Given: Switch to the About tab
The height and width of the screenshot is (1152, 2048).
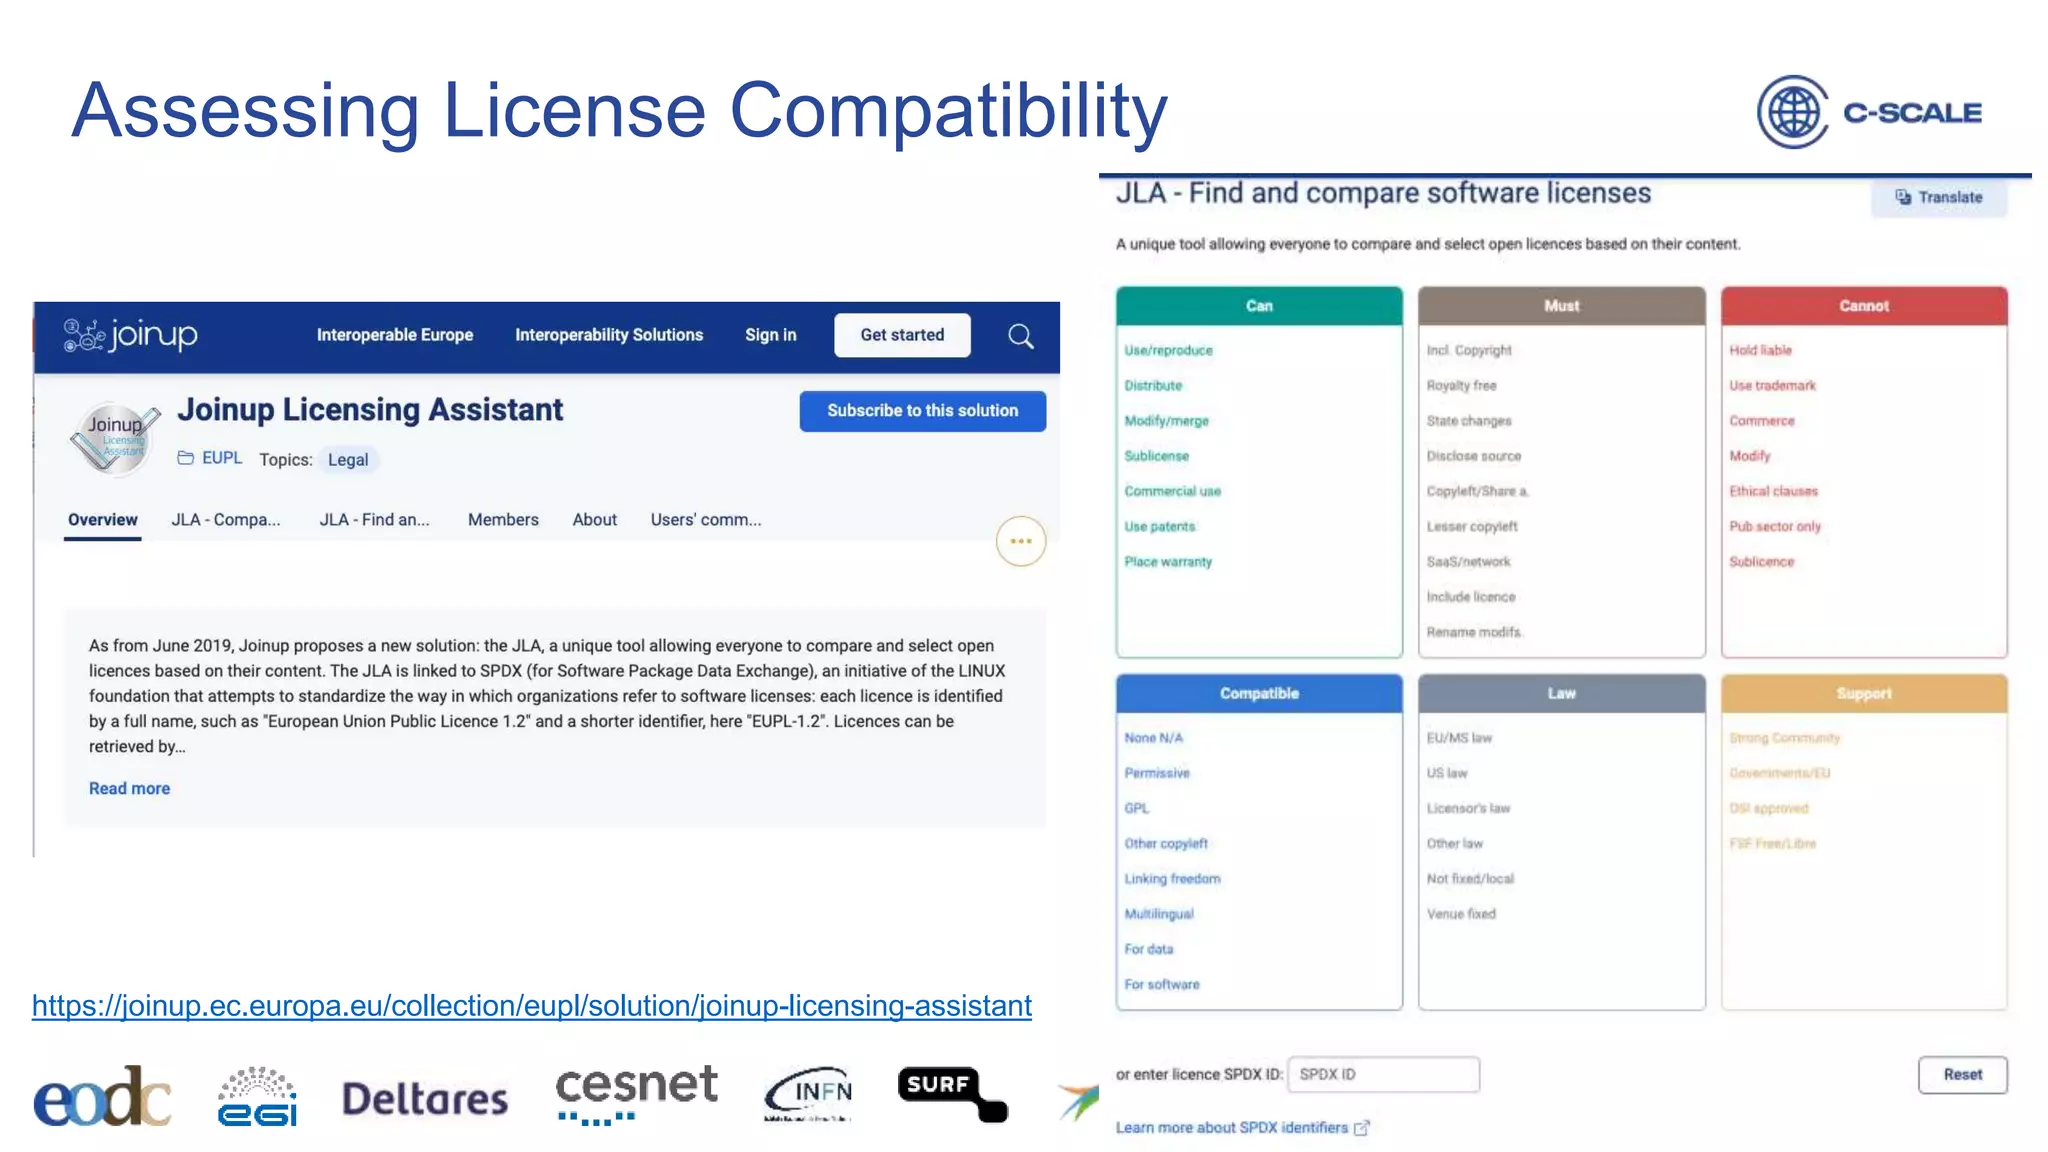Looking at the screenshot, I should [x=594, y=520].
